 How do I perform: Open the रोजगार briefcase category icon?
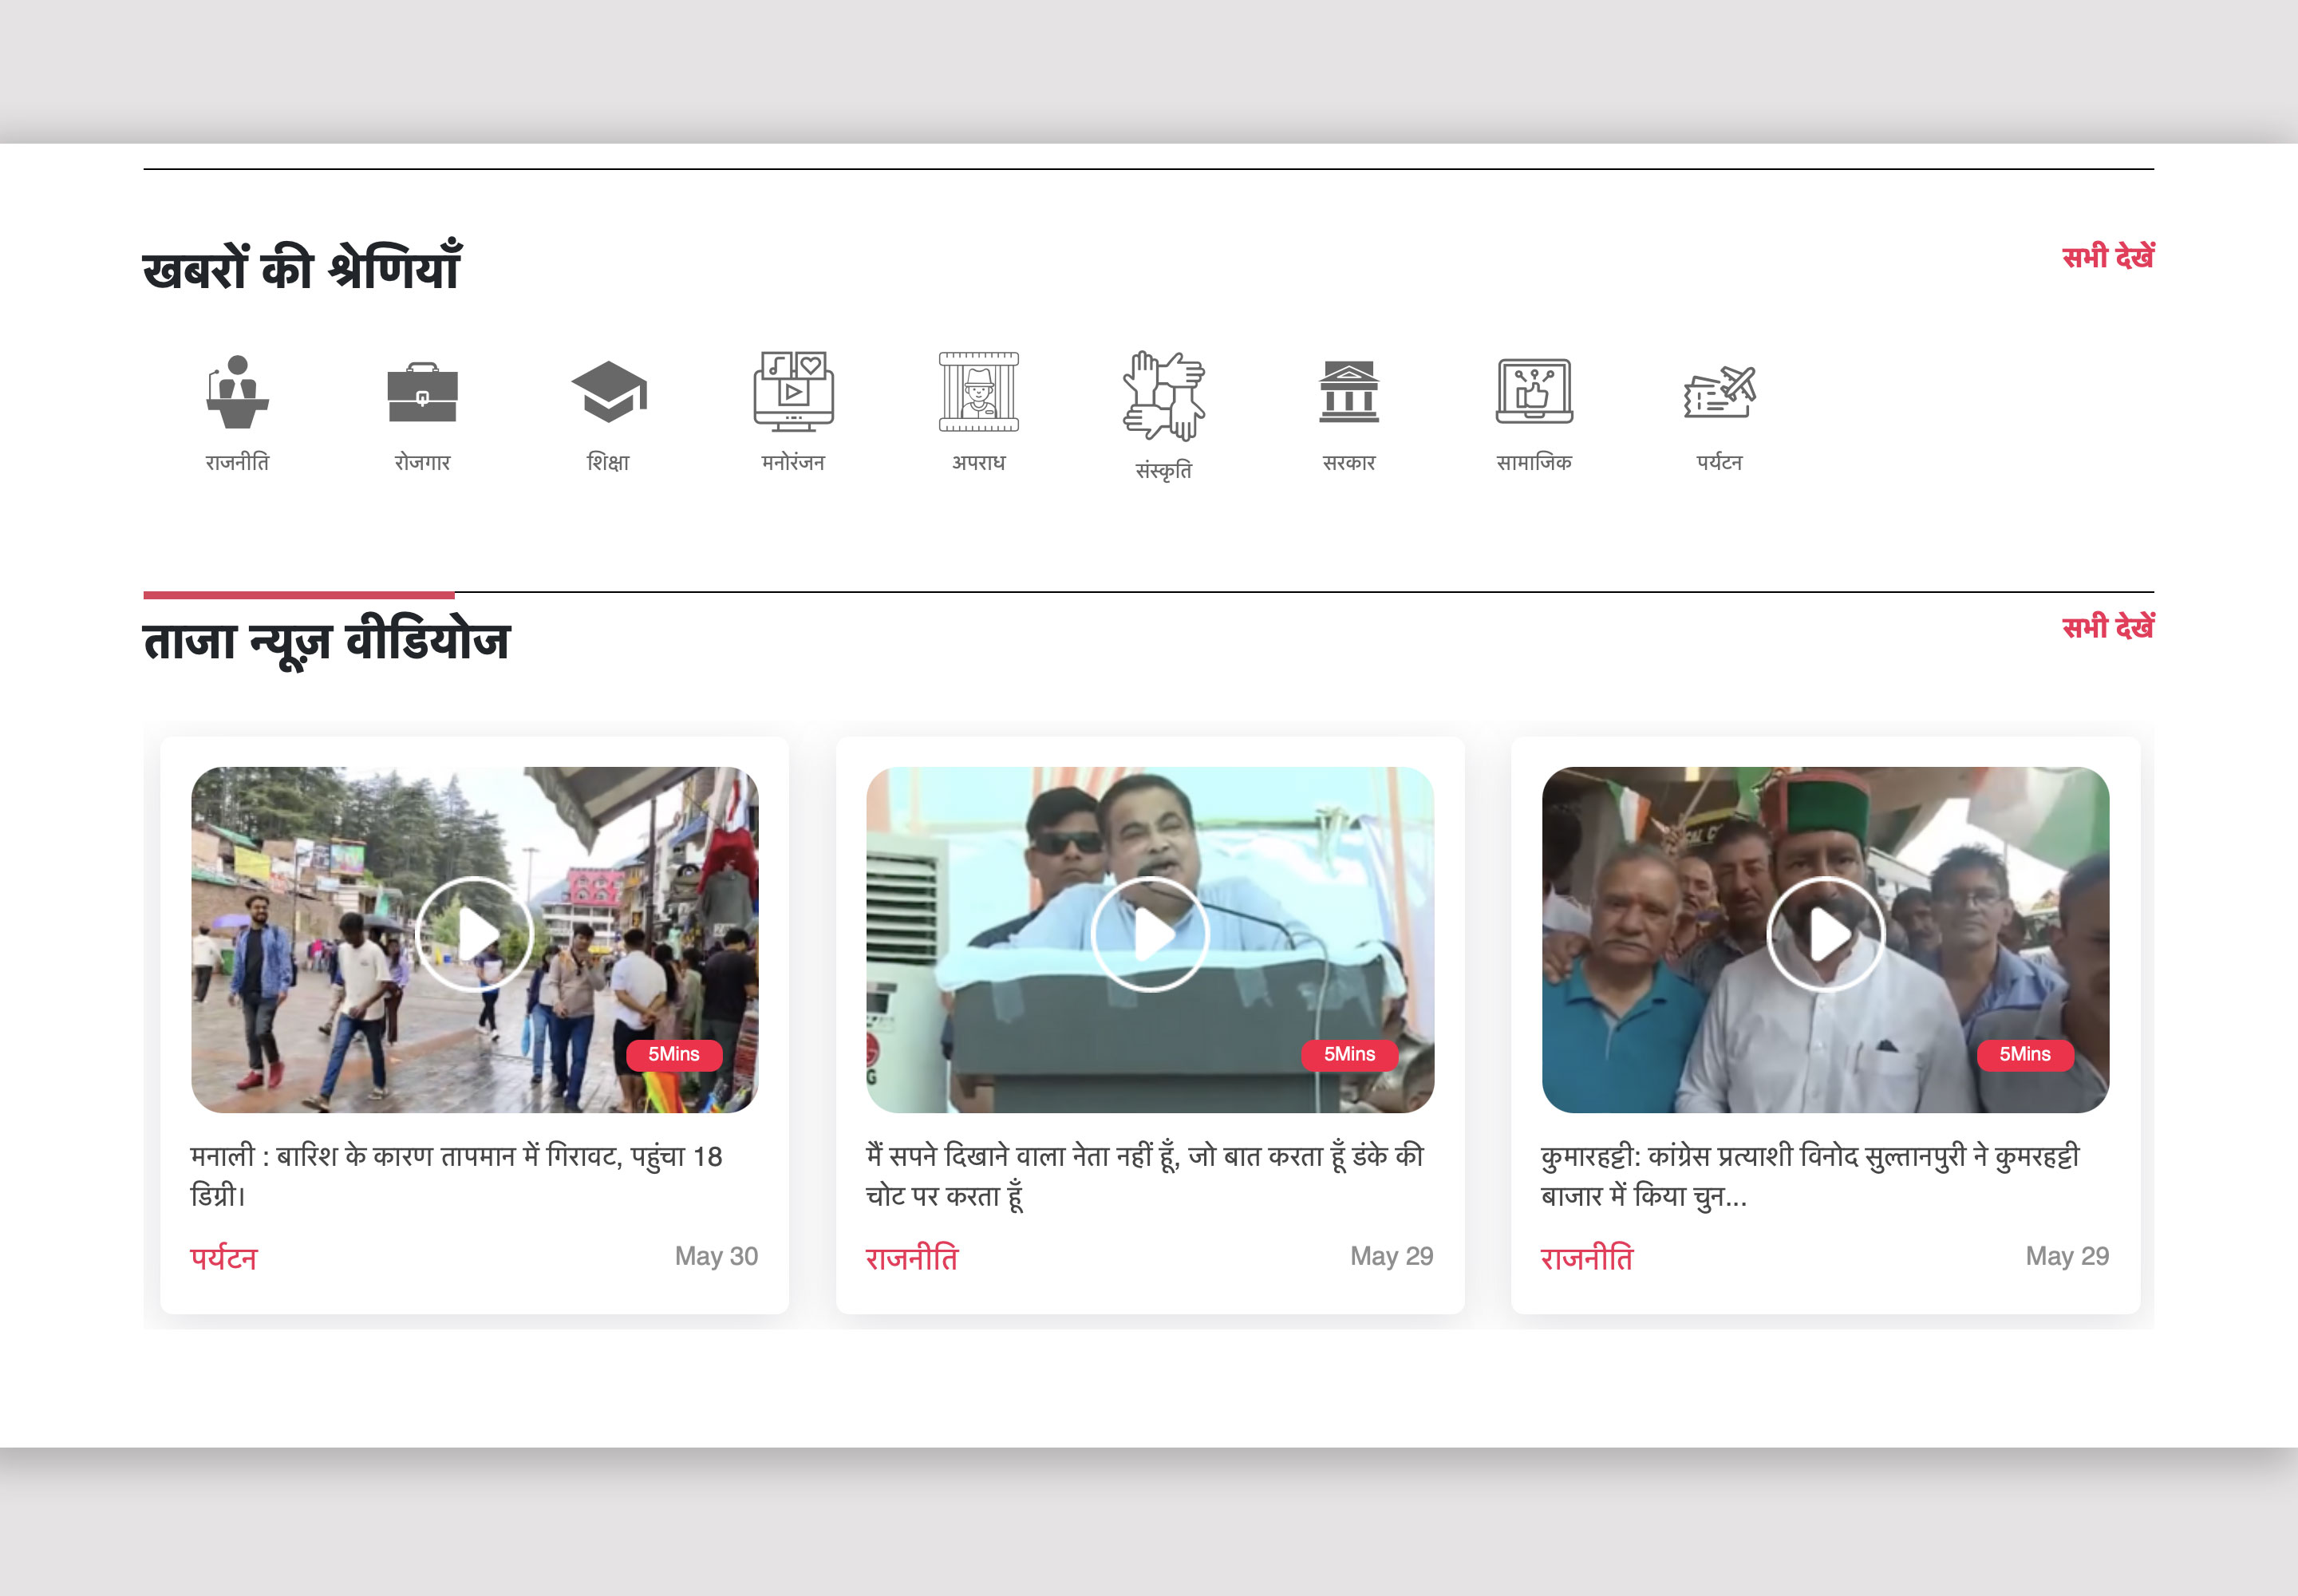[x=422, y=393]
